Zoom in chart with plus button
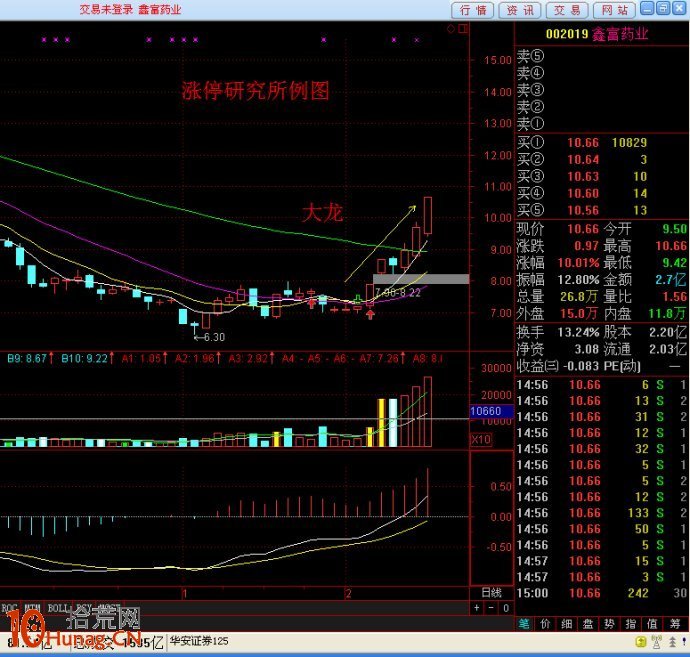The height and width of the screenshot is (657, 690). pyautogui.click(x=477, y=608)
